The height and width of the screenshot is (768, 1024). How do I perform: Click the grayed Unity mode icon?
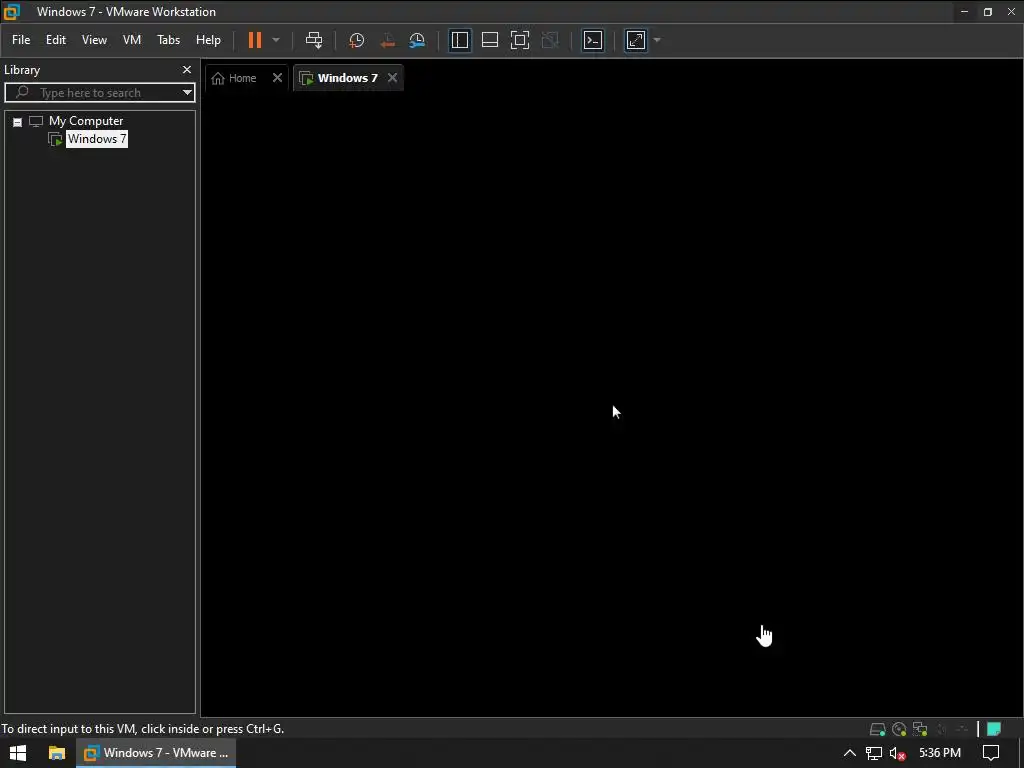point(551,40)
